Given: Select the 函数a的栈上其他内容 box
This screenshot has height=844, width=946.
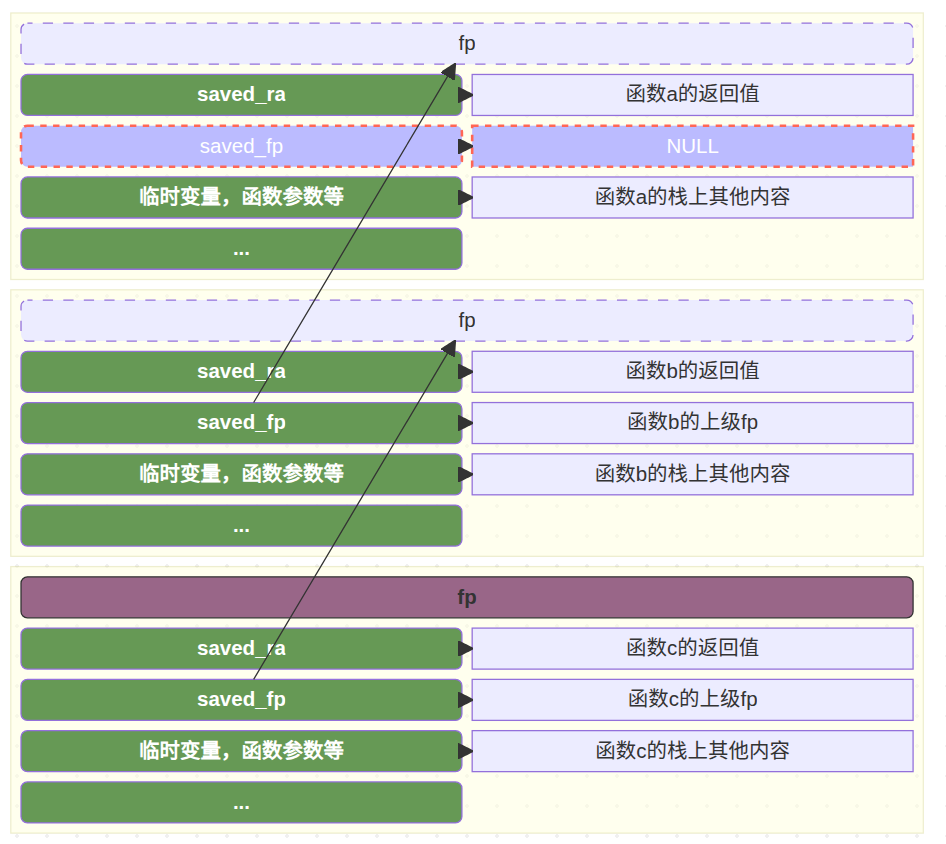Looking at the screenshot, I should pos(692,197).
